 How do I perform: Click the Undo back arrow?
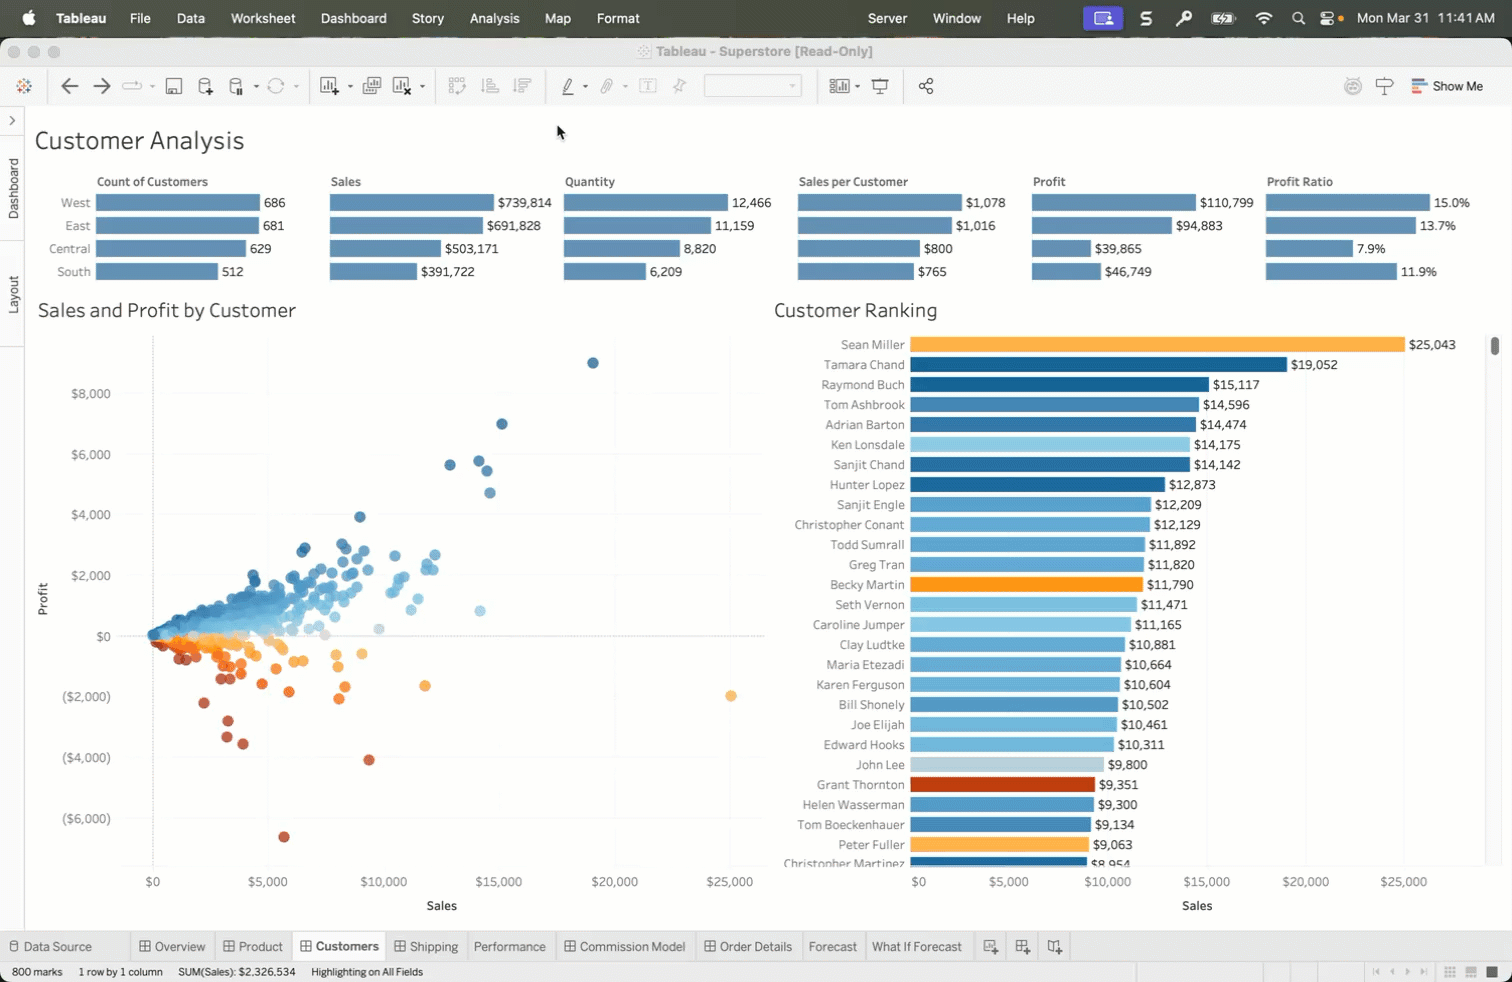pyautogui.click(x=69, y=86)
